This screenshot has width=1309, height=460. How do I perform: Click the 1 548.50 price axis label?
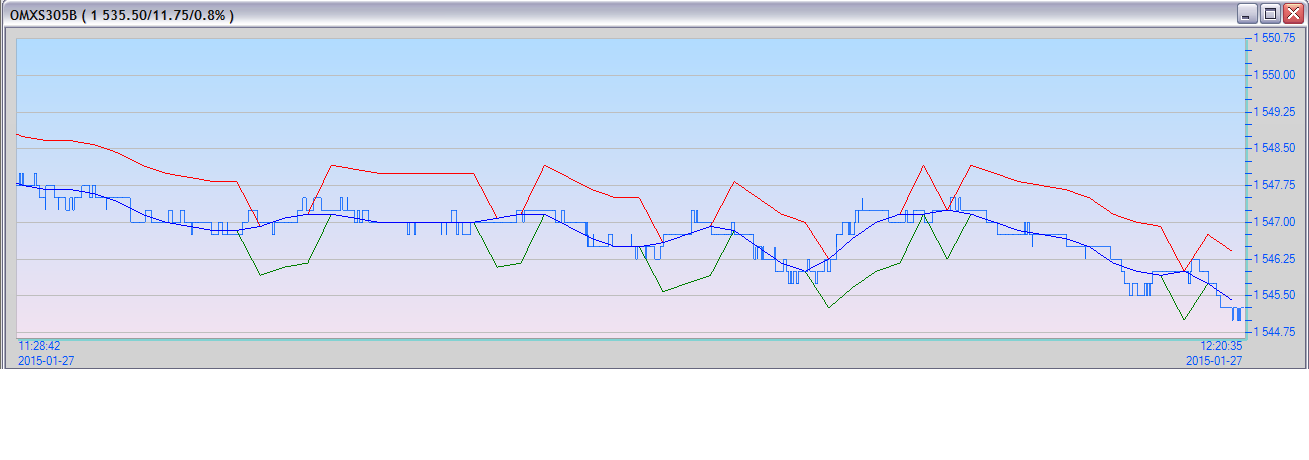click(1274, 148)
